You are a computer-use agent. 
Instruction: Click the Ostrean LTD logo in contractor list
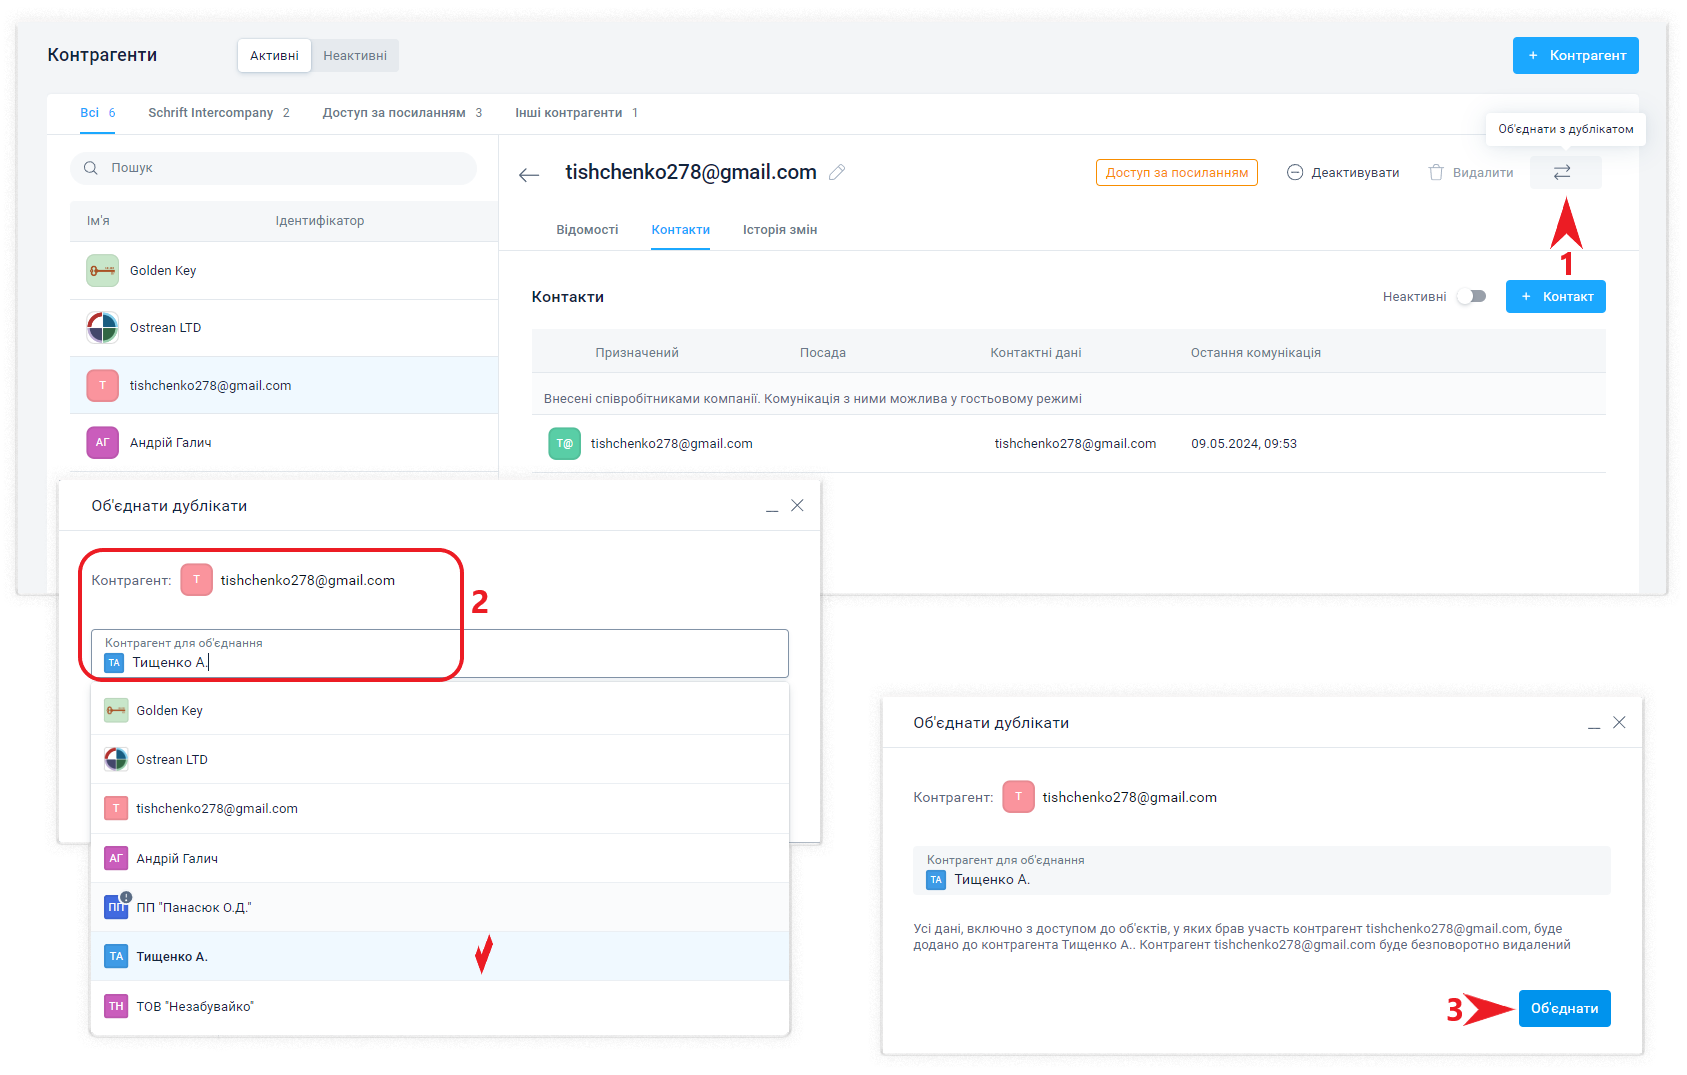coord(102,328)
